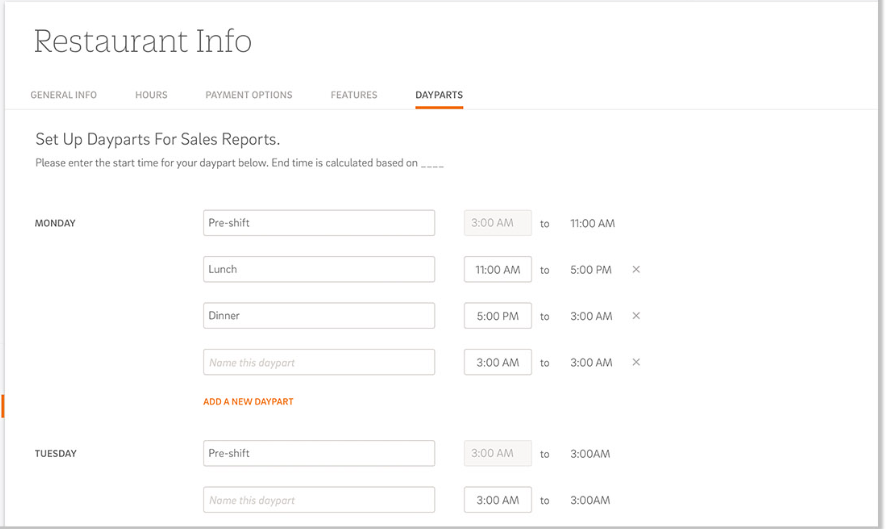Click the Dinner daypart name field

coord(318,316)
